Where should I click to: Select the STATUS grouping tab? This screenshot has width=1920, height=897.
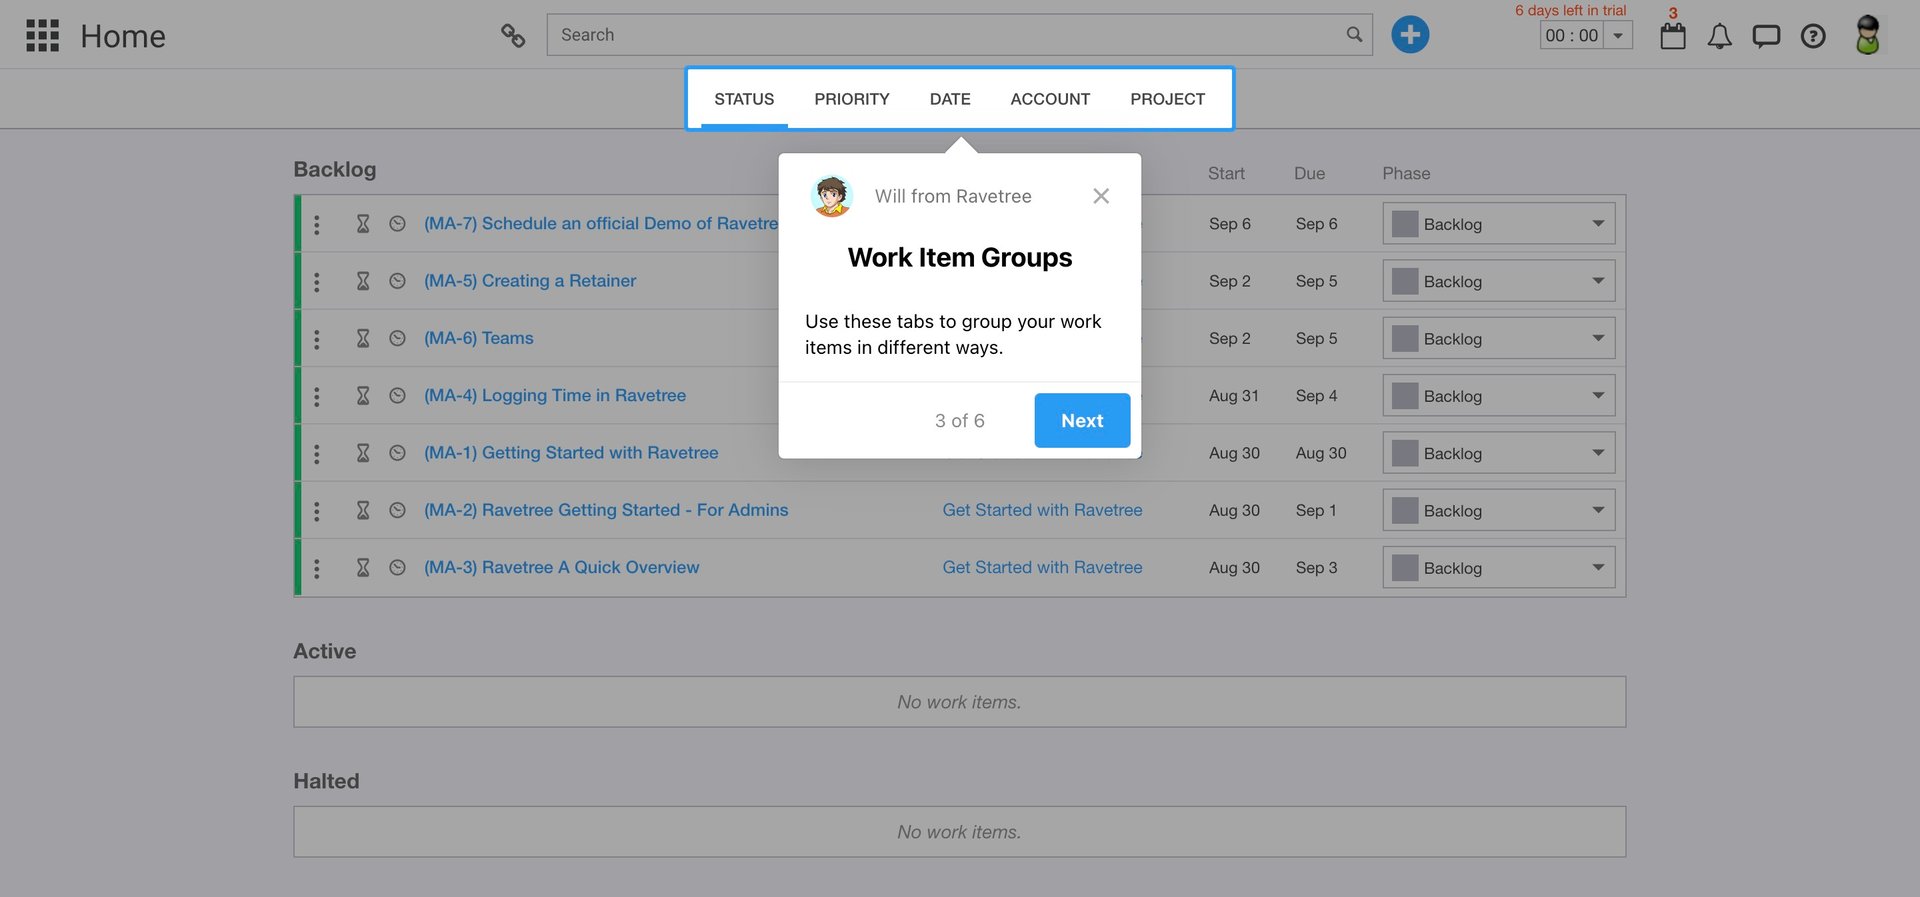pos(744,99)
